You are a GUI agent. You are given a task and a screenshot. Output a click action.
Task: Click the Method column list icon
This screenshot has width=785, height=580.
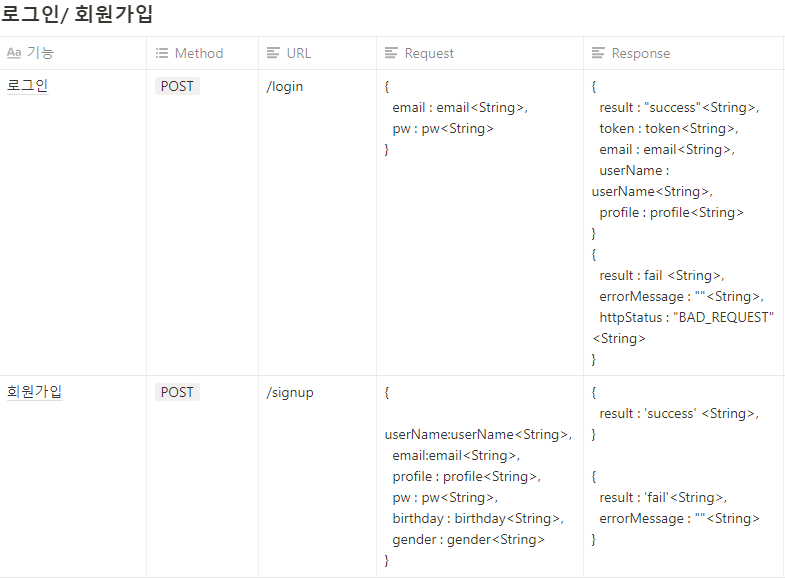click(162, 53)
